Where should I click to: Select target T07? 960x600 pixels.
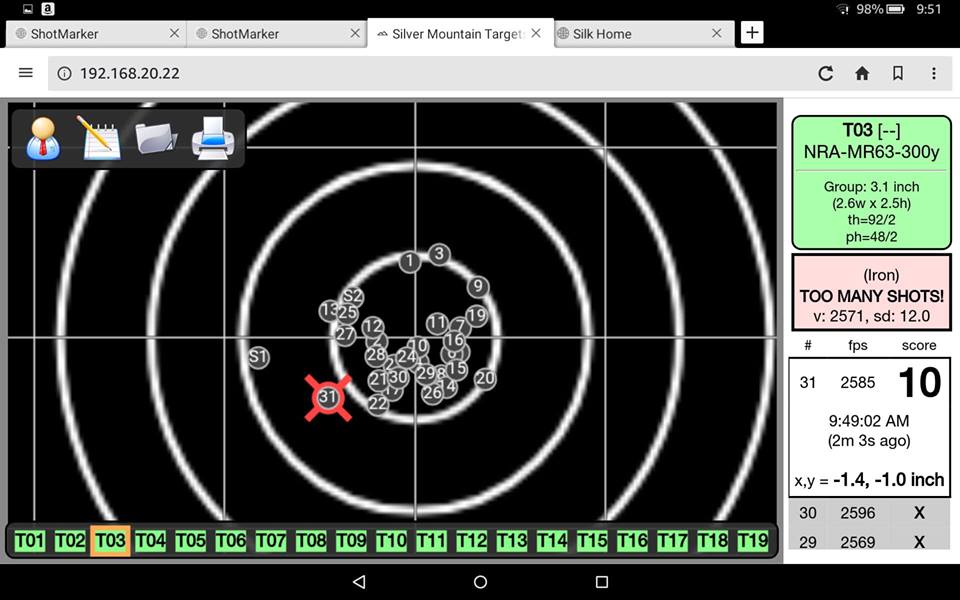coord(271,541)
